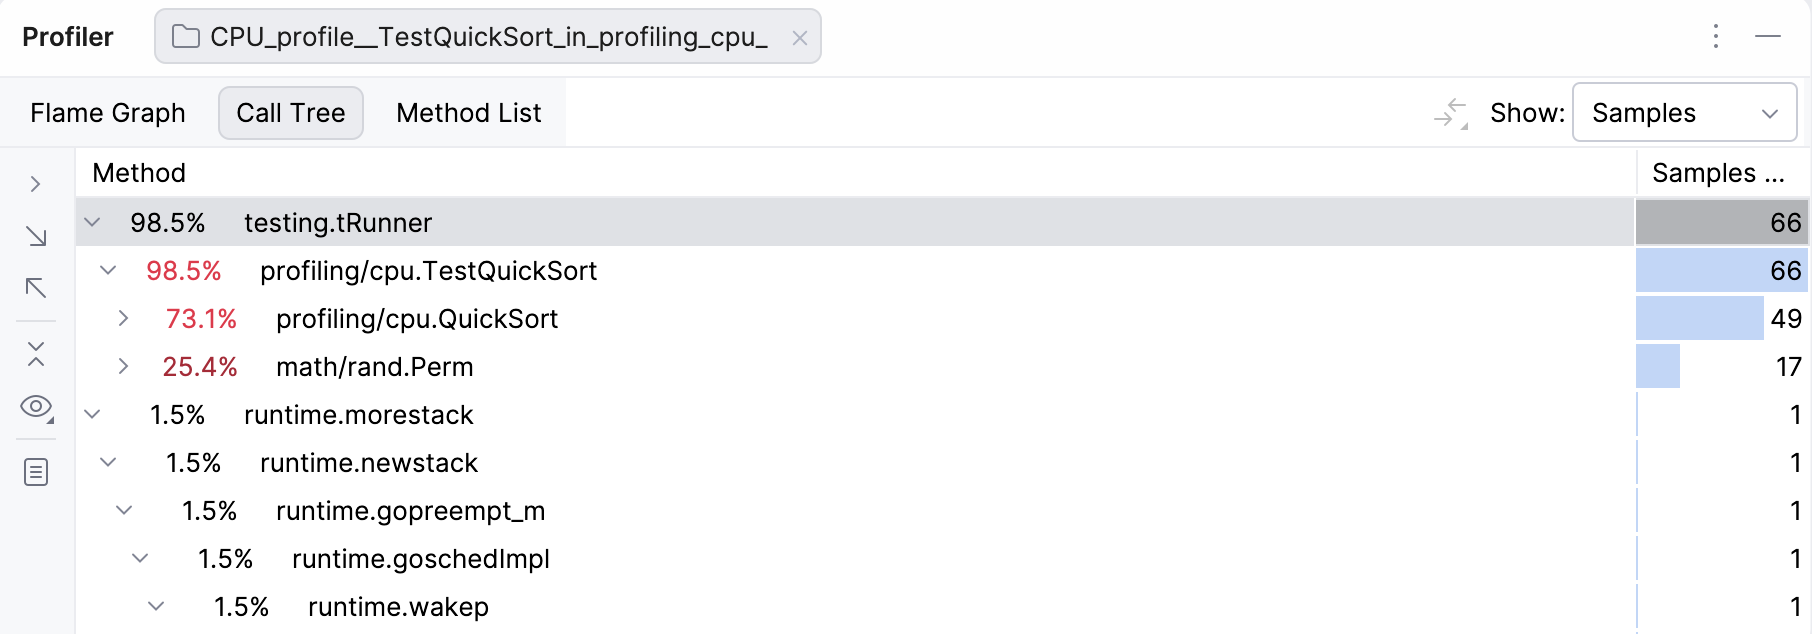
Task: Close the CPU_profile_TestQuickSort file chip
Action: pyautogui.click(x=799, y=38)
